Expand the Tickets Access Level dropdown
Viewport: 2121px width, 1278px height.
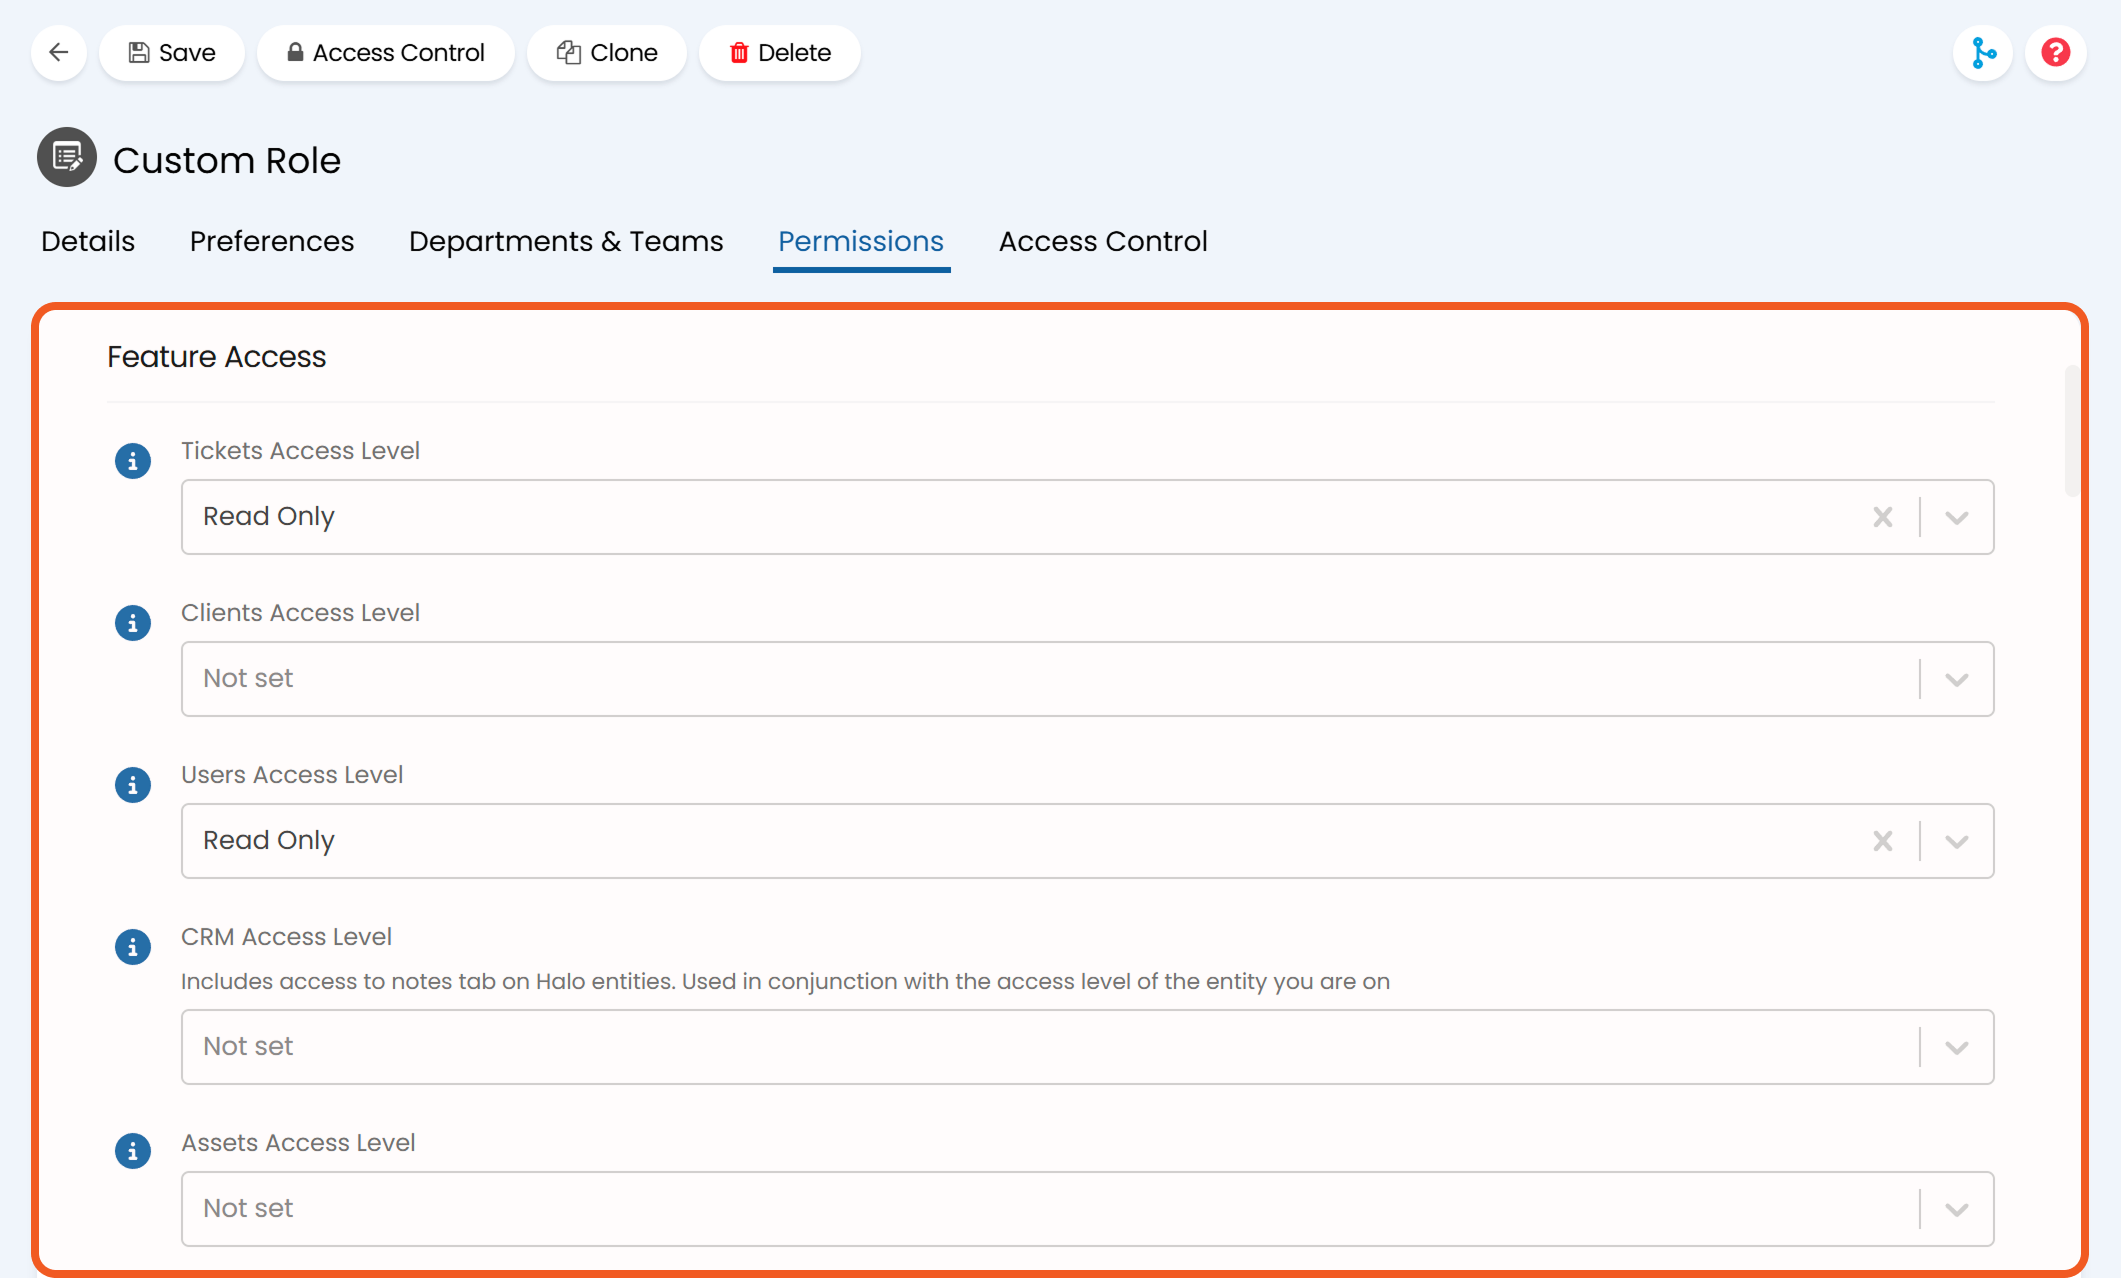(1957, 517)
